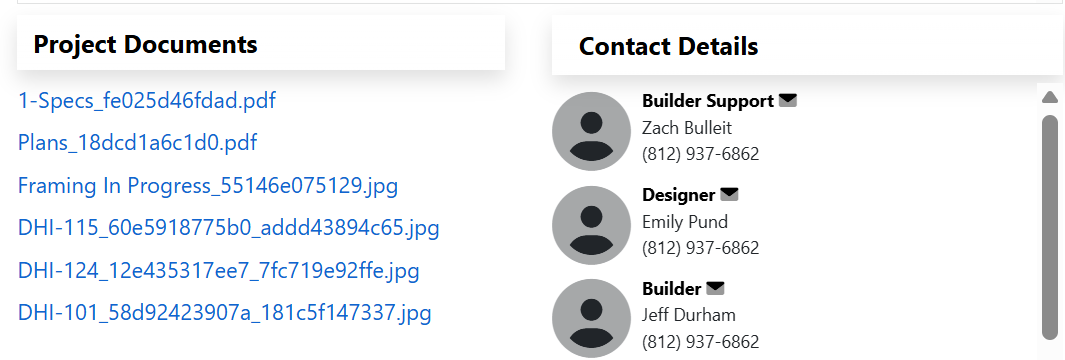Click the contact list scroll up arrow
The height and width of the screenshot is (360, 1065).
point(1049,98)
